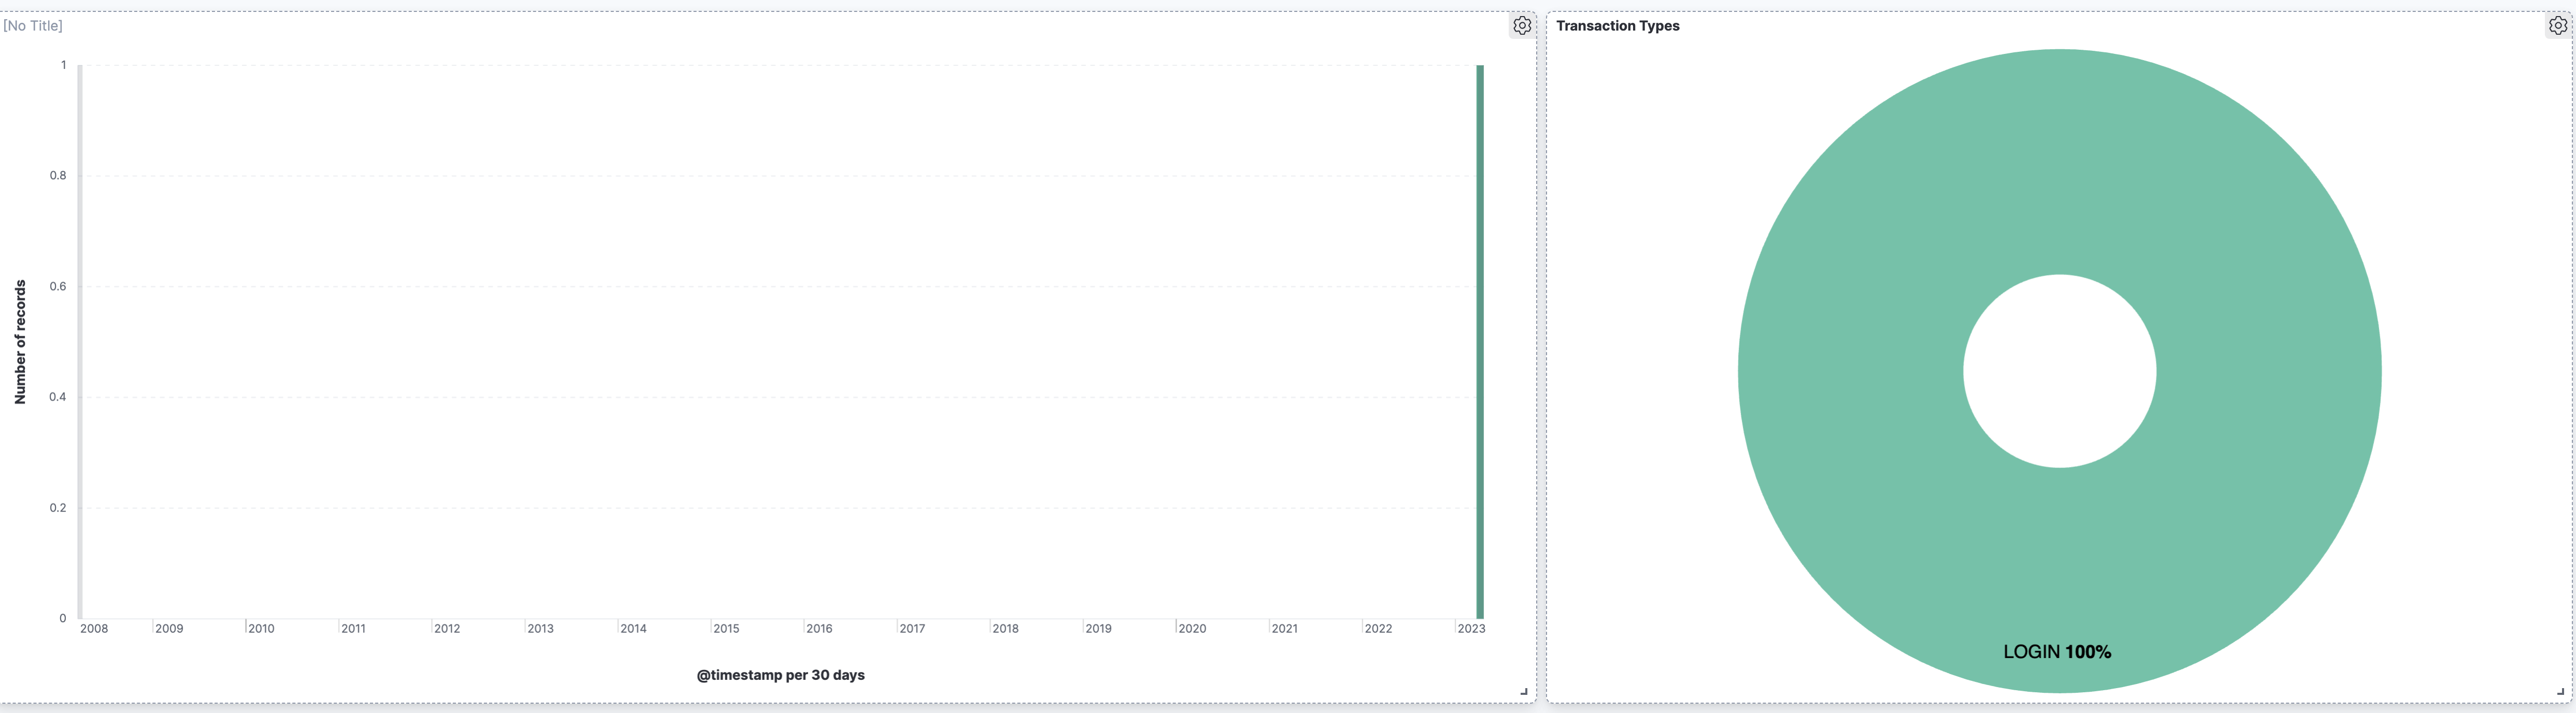Click resize handle of Transaction Types panel

(2560, 691)
